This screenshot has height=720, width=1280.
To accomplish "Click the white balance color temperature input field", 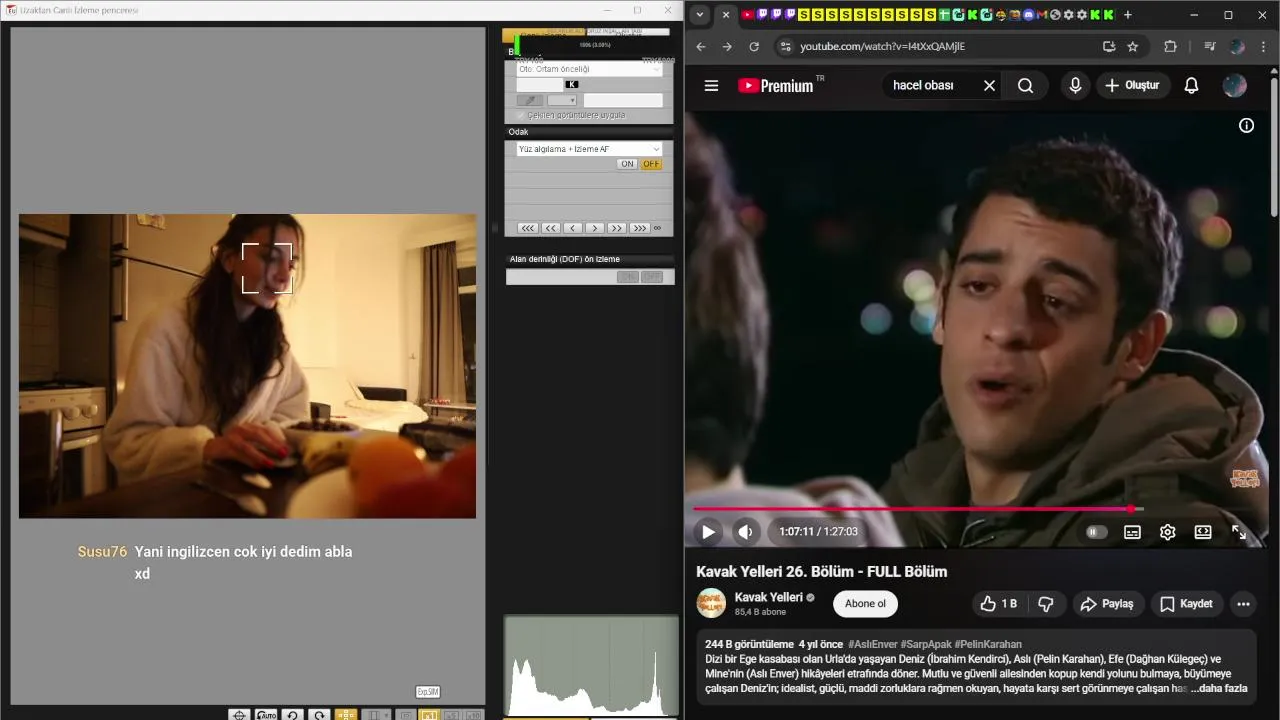I will (x=539, y=84).
